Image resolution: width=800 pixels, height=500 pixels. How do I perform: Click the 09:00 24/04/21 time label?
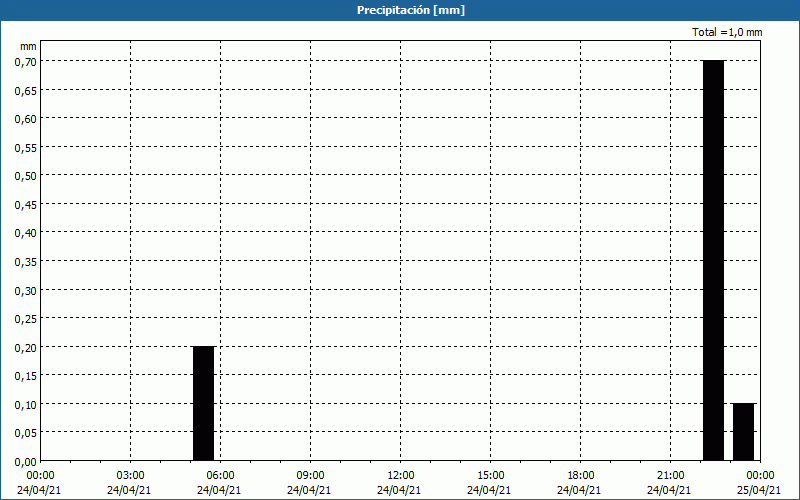(x=309, y=483)
